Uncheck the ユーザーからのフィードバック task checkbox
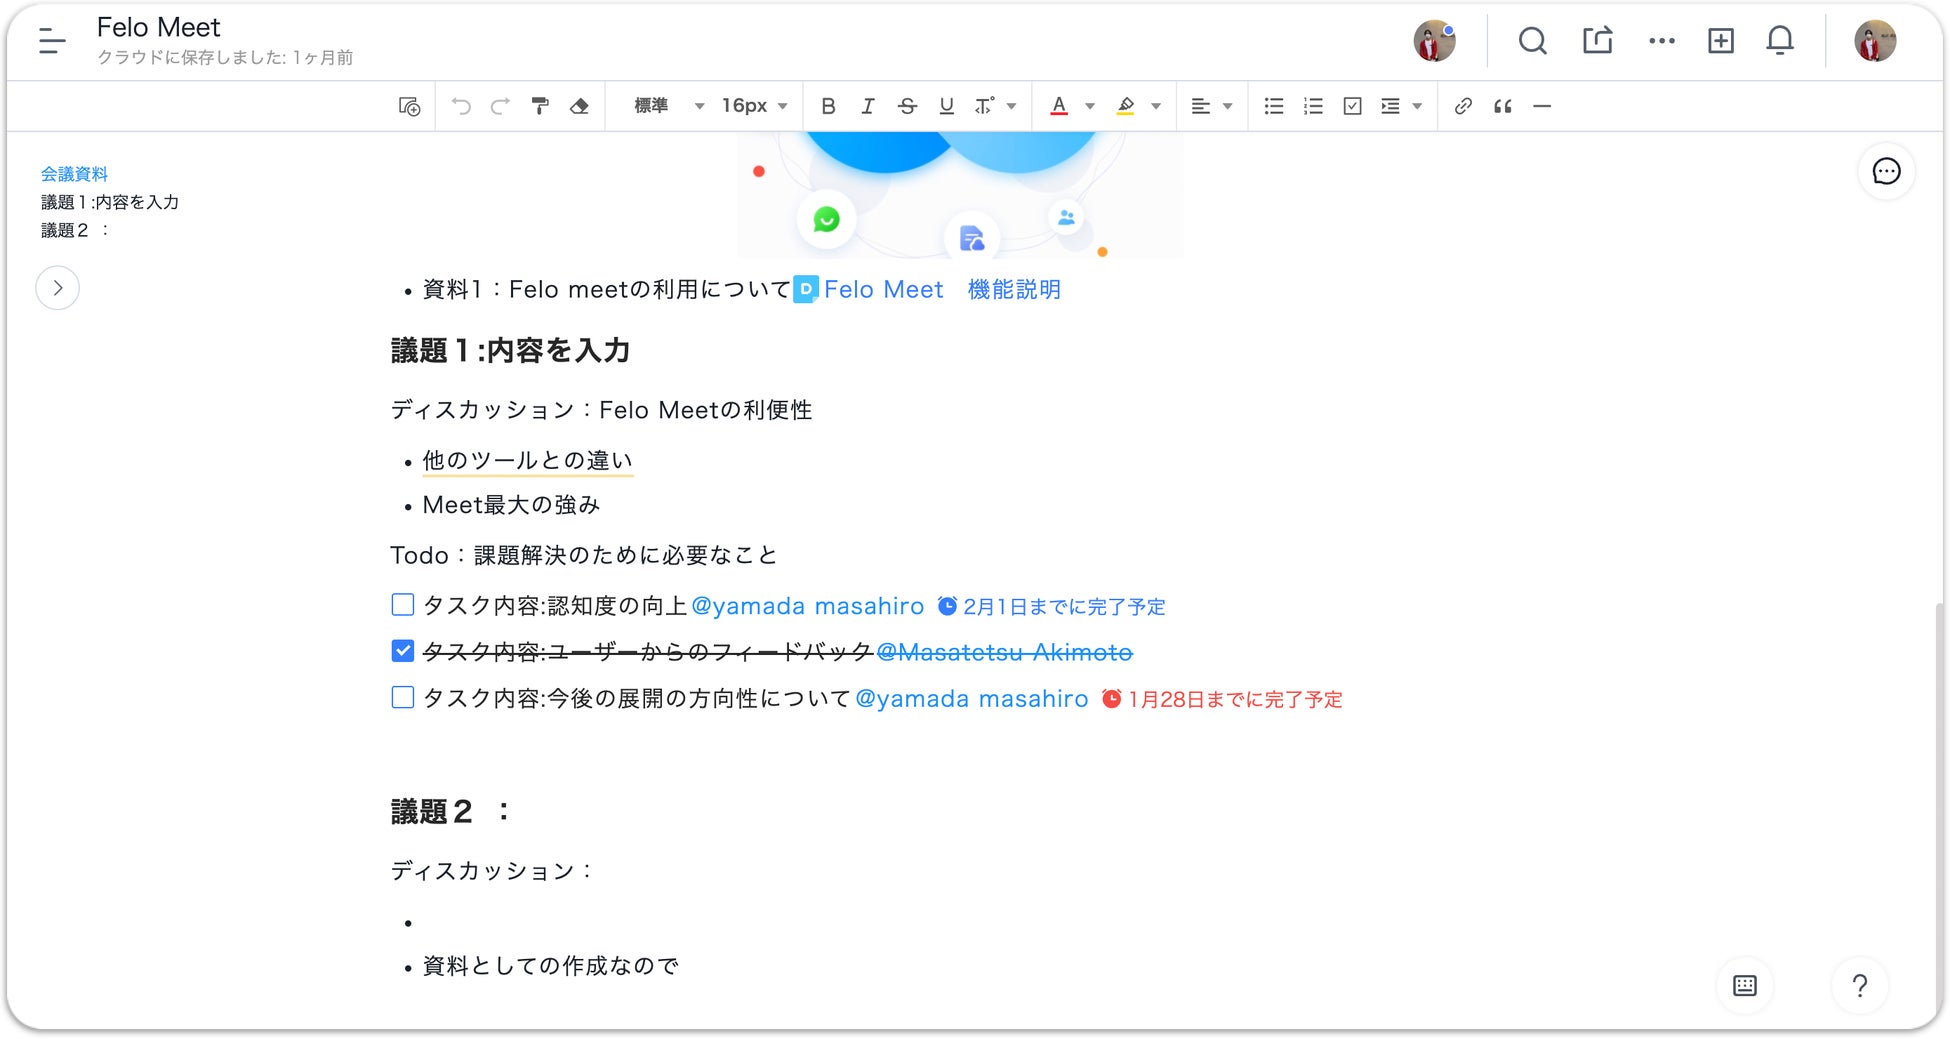 point(402,651)
